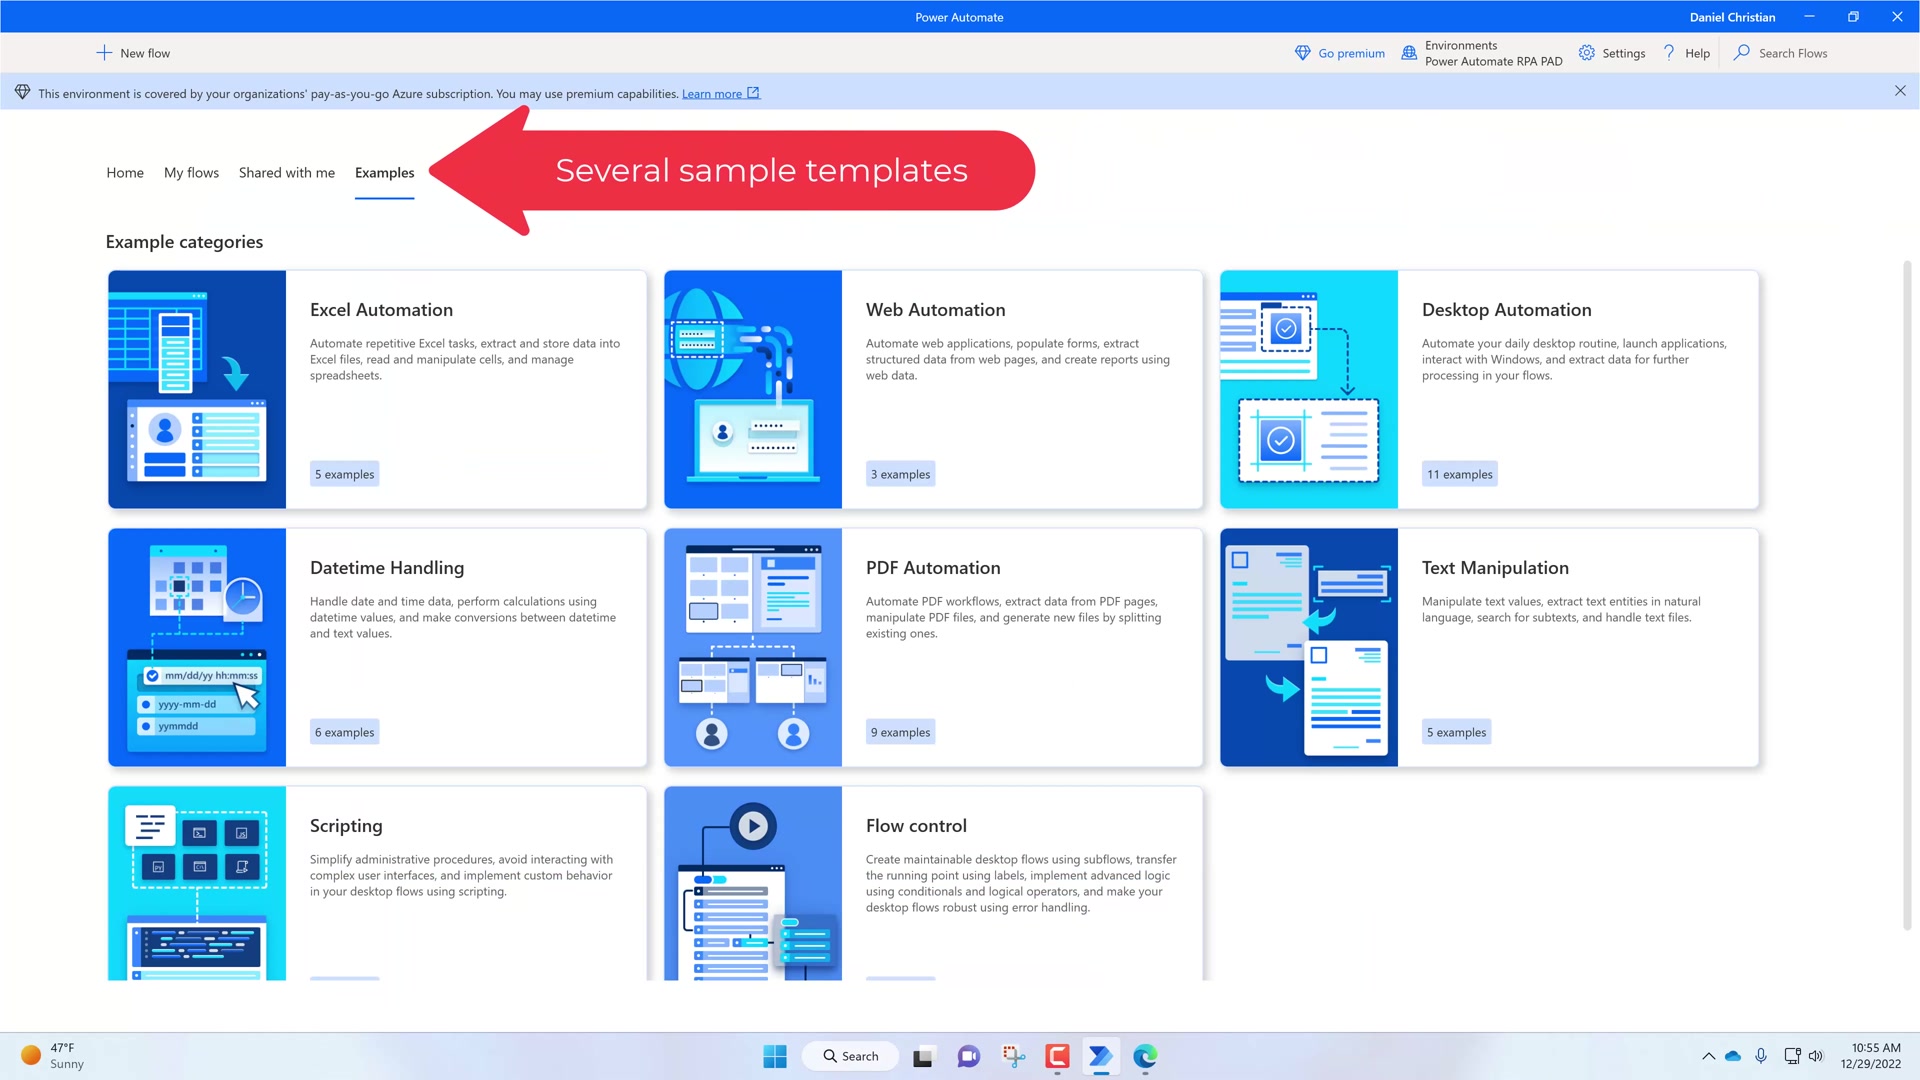This screenshot has width=1920, height=1080.
Task: Open Datetime Handling category thumbnail
Action: coord(197,647)
